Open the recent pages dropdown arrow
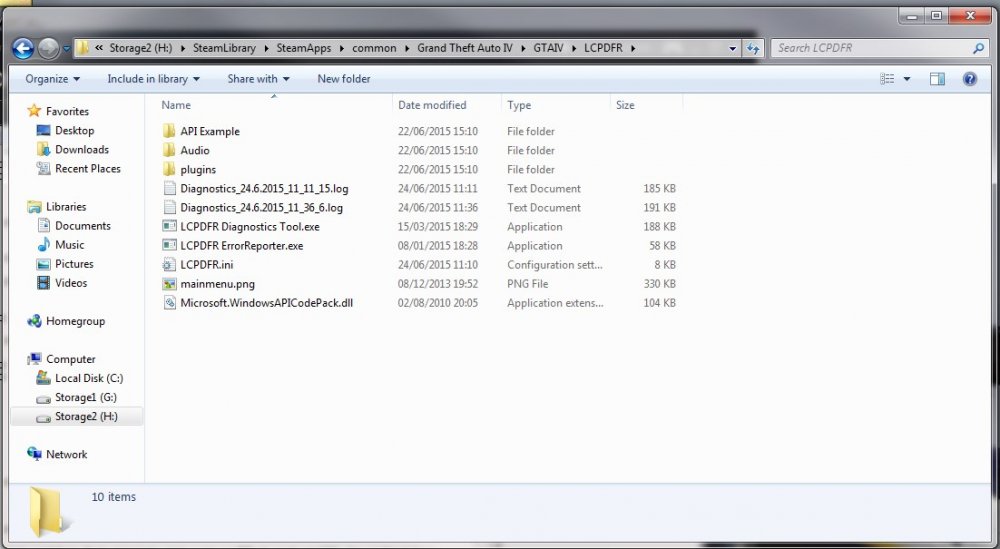This screenshot has width=1000, height=549. click(x=66, y=48)
